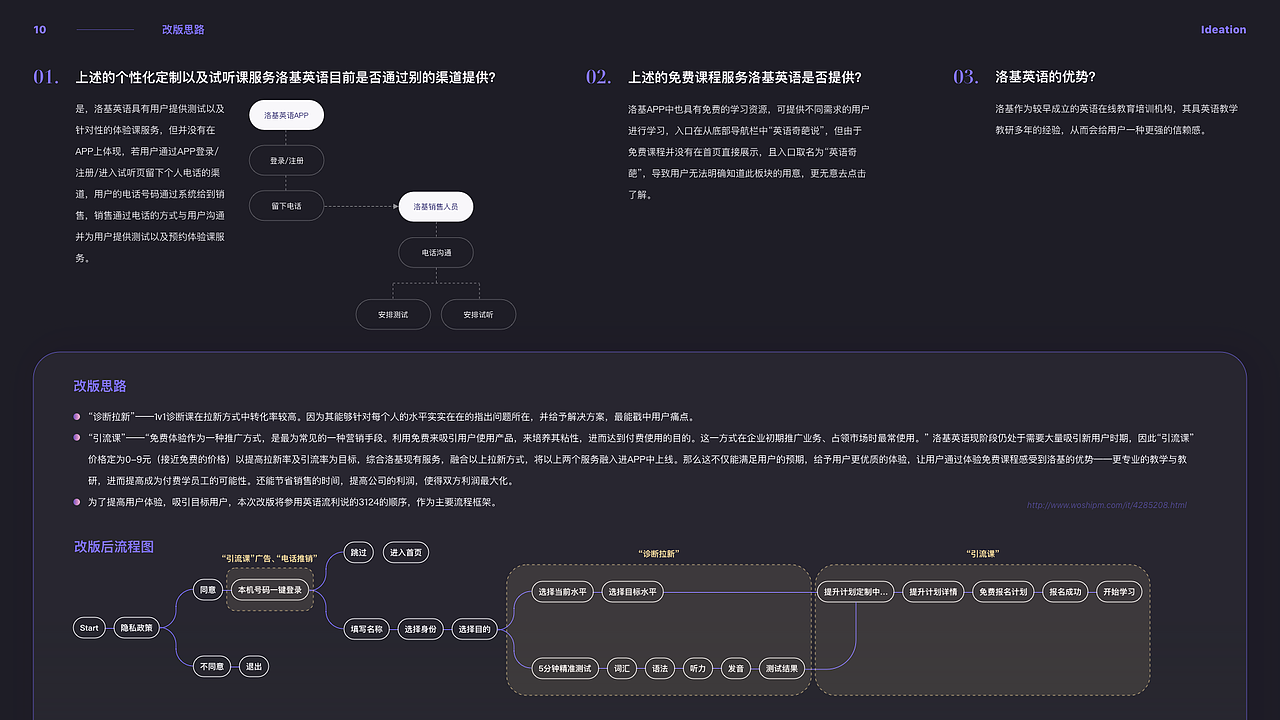Click the “诊断拉新” label above the flowchart group
This screenshot has width=1280, height=720.
658,553
